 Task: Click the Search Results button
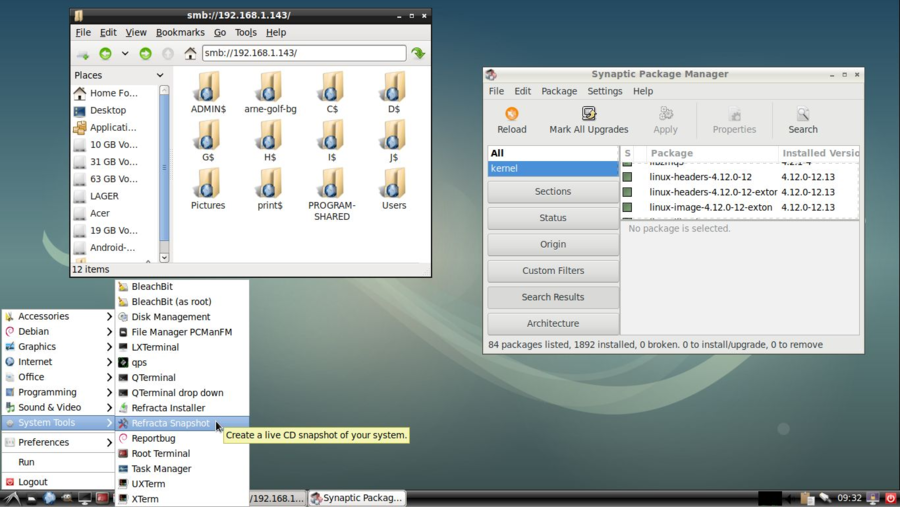click(553, 297)
